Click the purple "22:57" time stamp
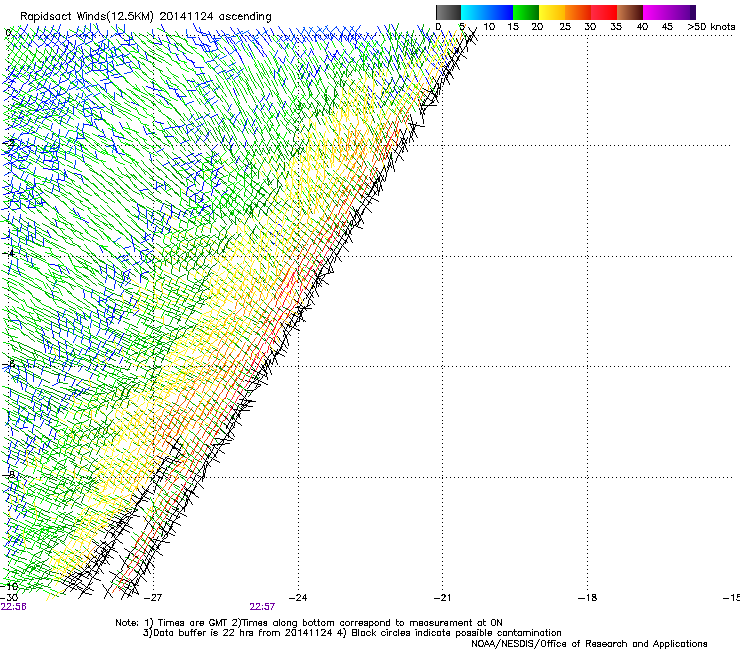740x650 pixels. 262,607
